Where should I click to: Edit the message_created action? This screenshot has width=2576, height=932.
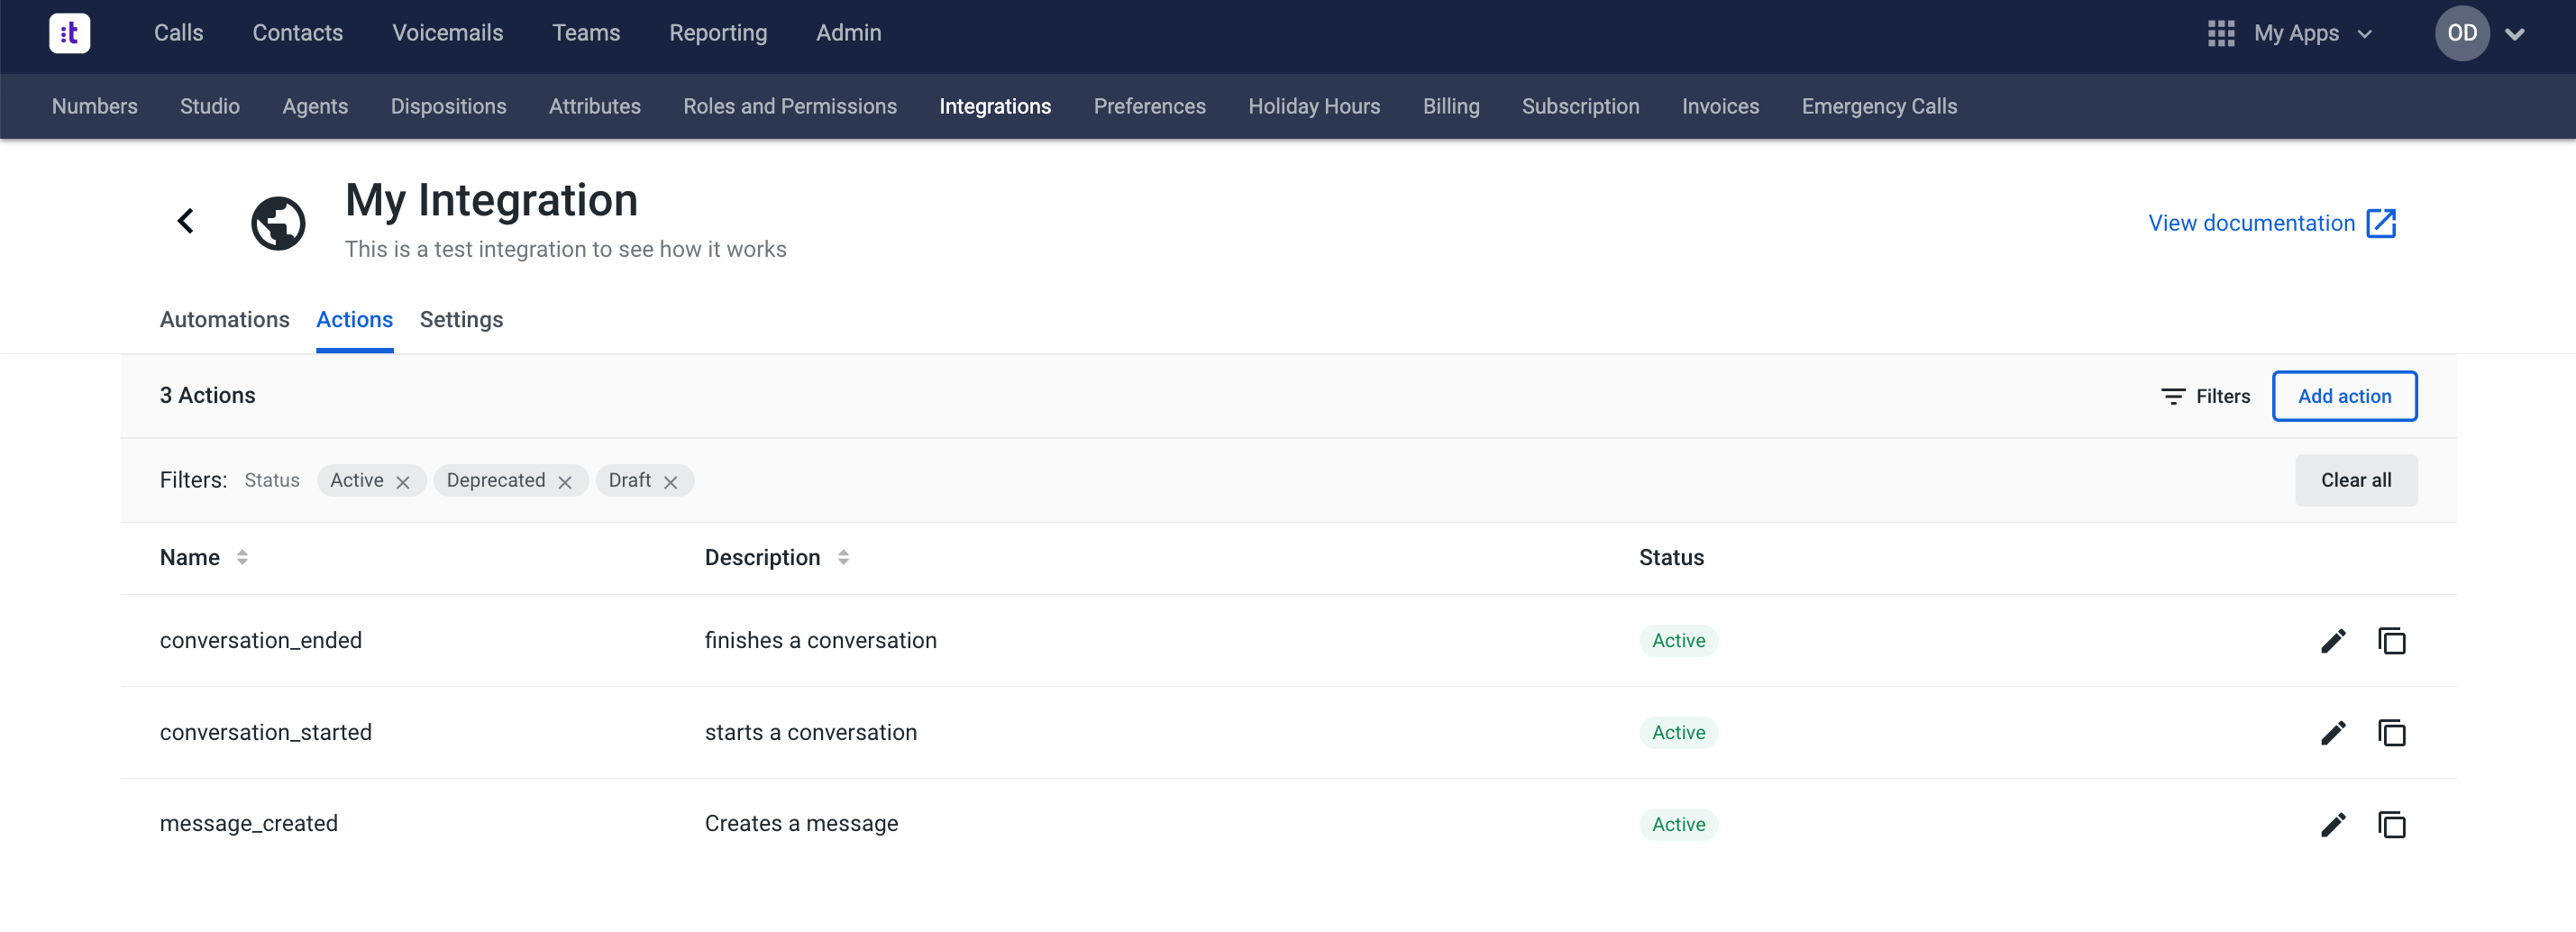[2332, 825]
